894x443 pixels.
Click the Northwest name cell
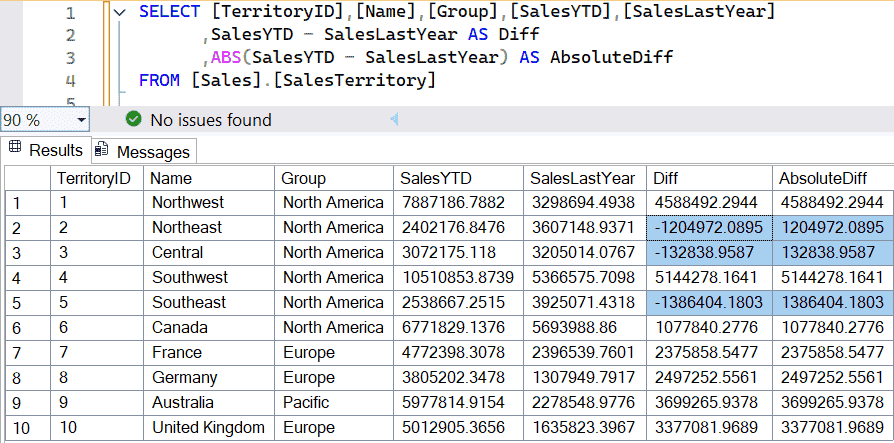pyautogui.click(x=209, y=202)
